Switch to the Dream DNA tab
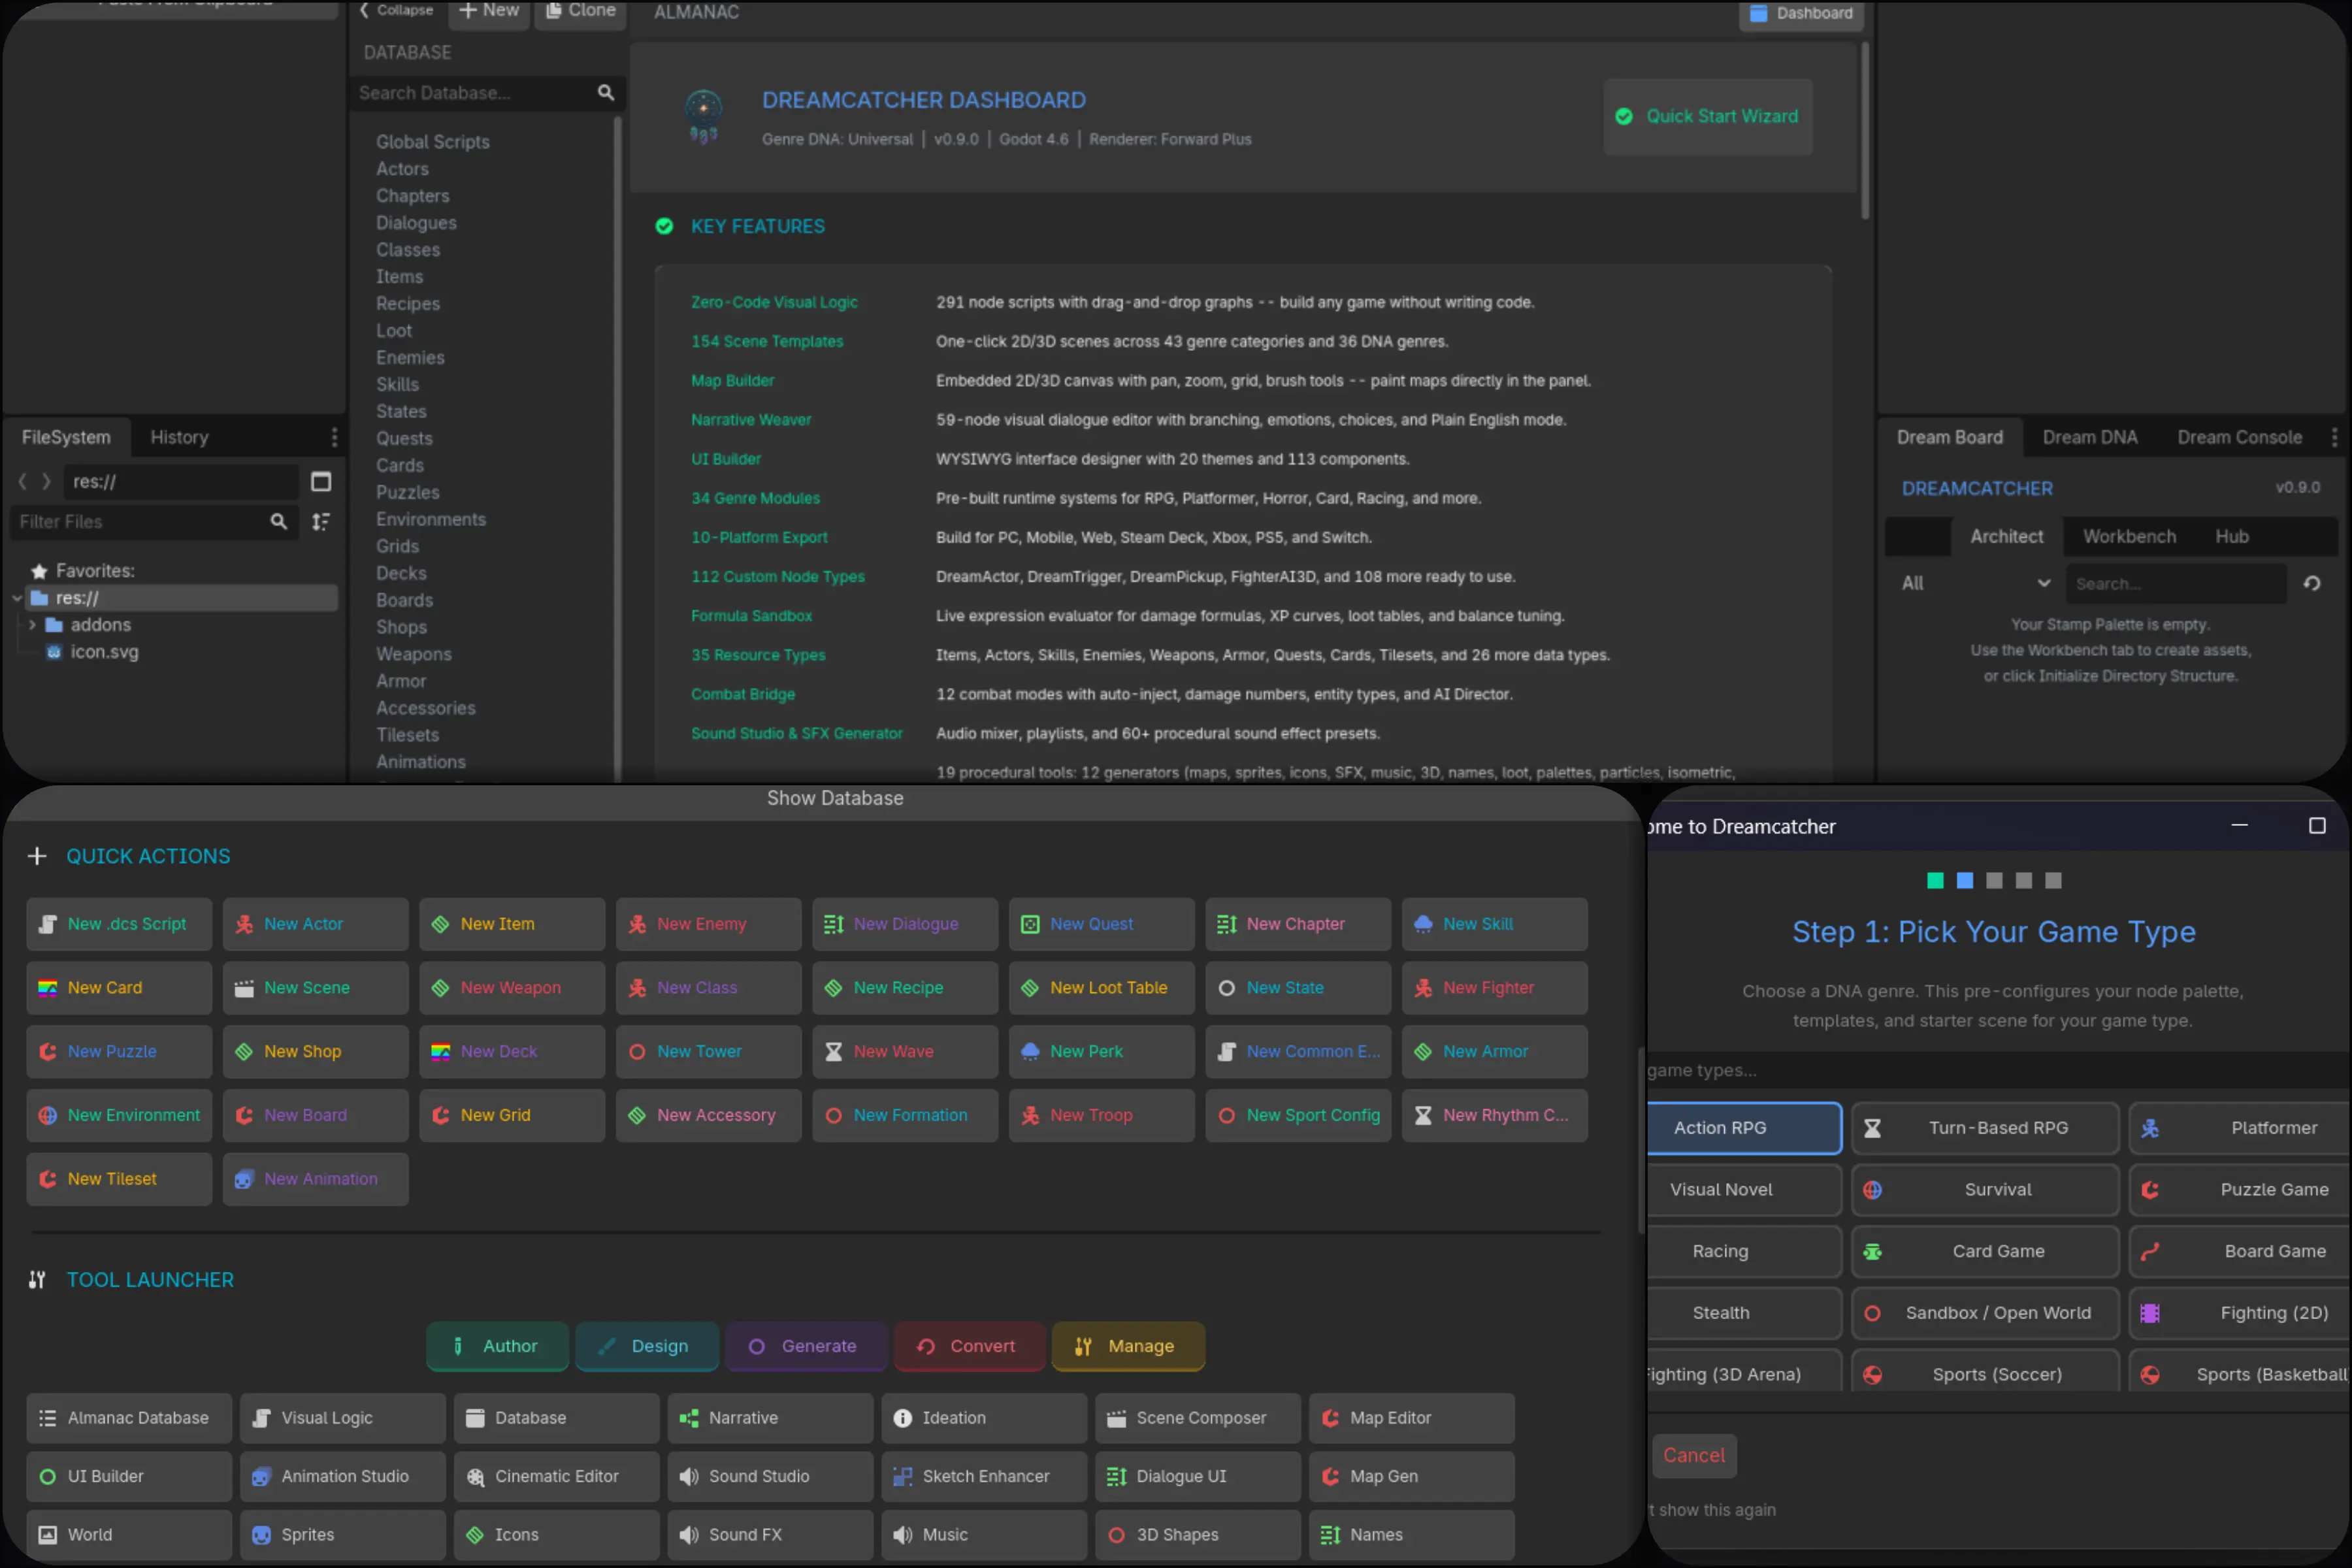The width and height of the screenshot is (2352, 1568). click(x=2089, y=437)
